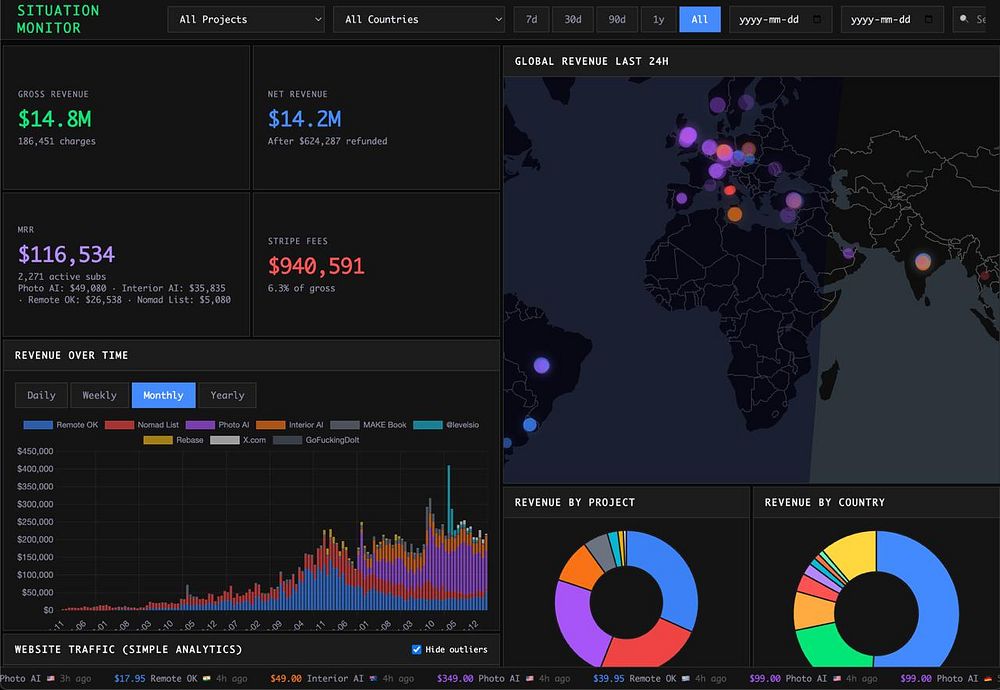
Task: Select the 7d time range
Action: point(531,20)
